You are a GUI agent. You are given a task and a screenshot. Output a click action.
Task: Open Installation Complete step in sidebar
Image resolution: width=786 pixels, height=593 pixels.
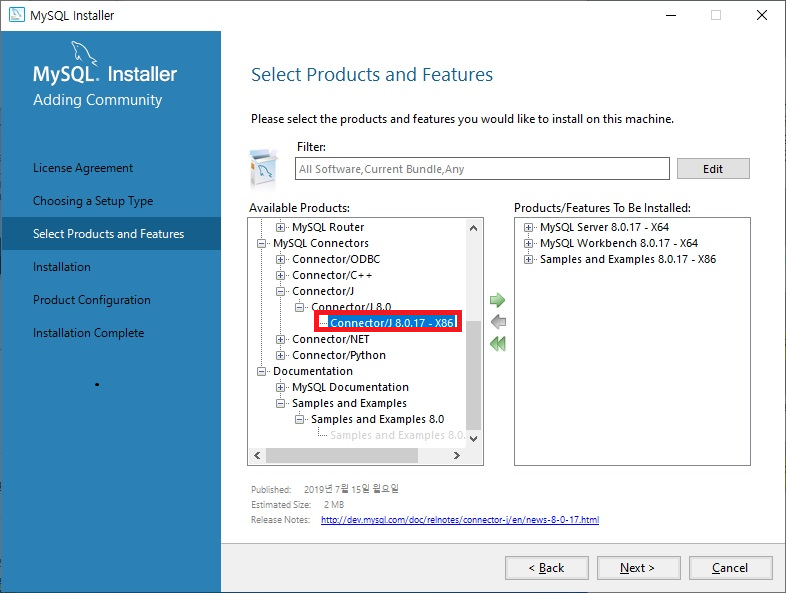88,333
